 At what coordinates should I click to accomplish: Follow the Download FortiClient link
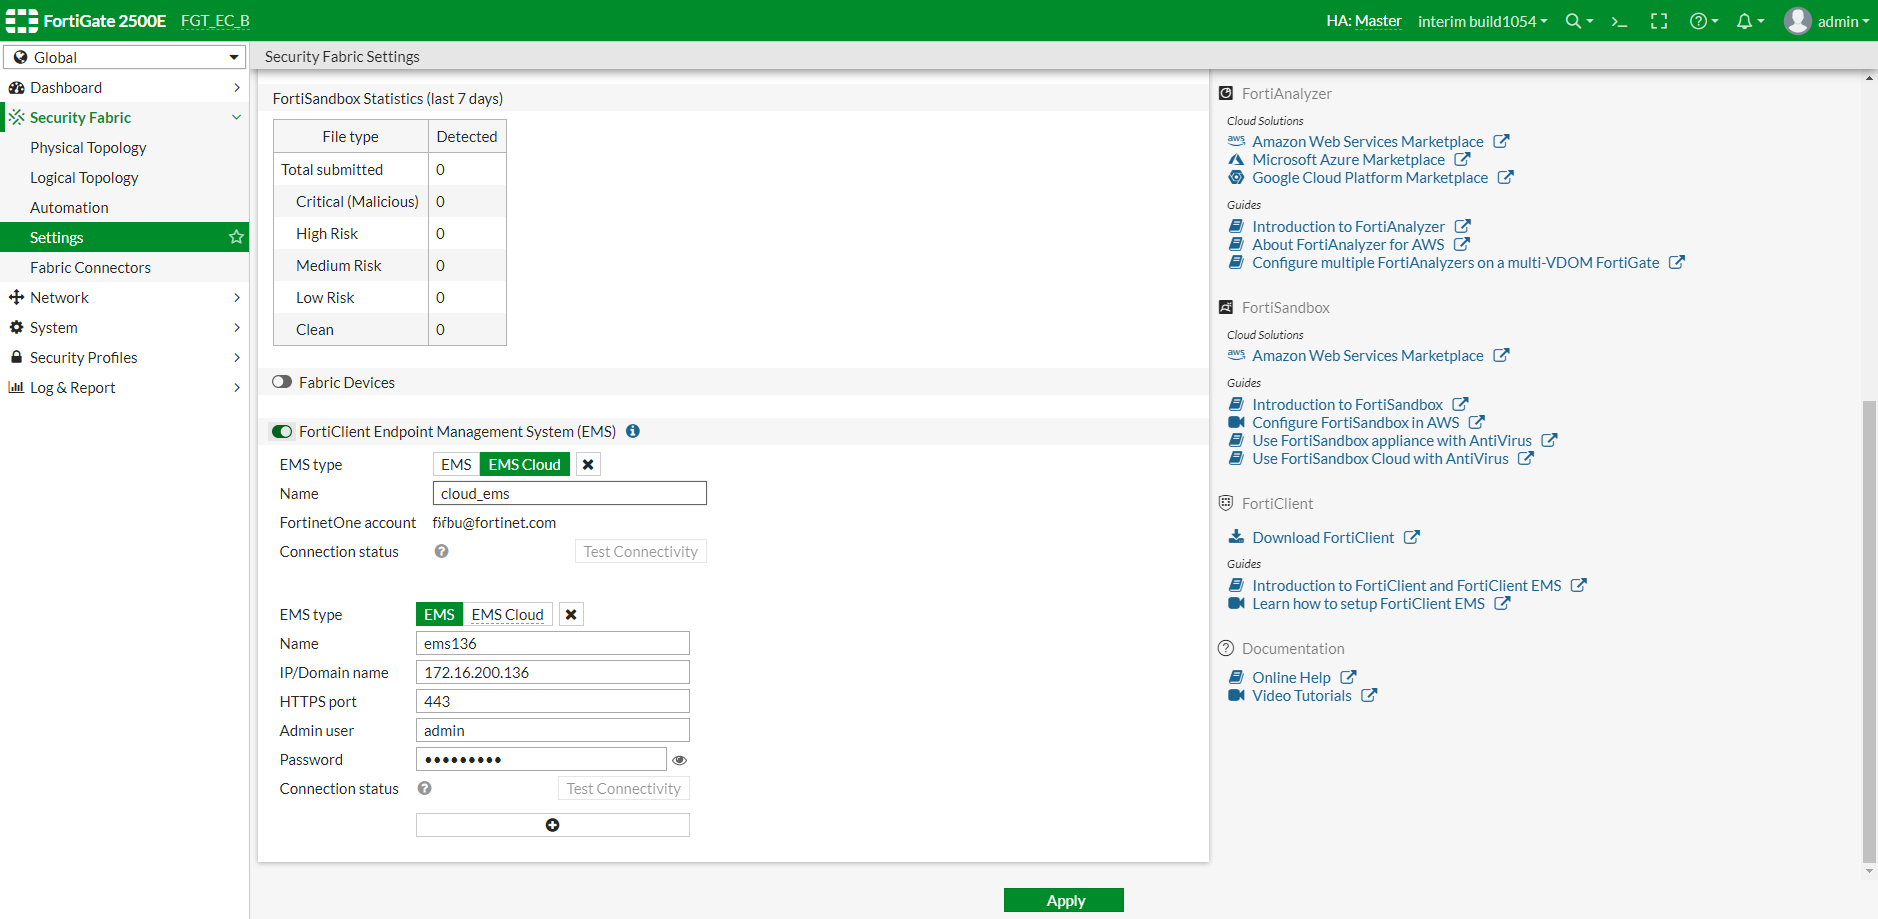1323,537
